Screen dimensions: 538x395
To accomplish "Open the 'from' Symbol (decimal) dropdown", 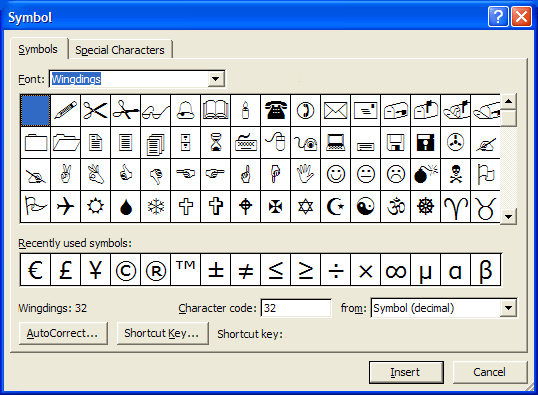I will pyautogui.click(x=508, y=308).
